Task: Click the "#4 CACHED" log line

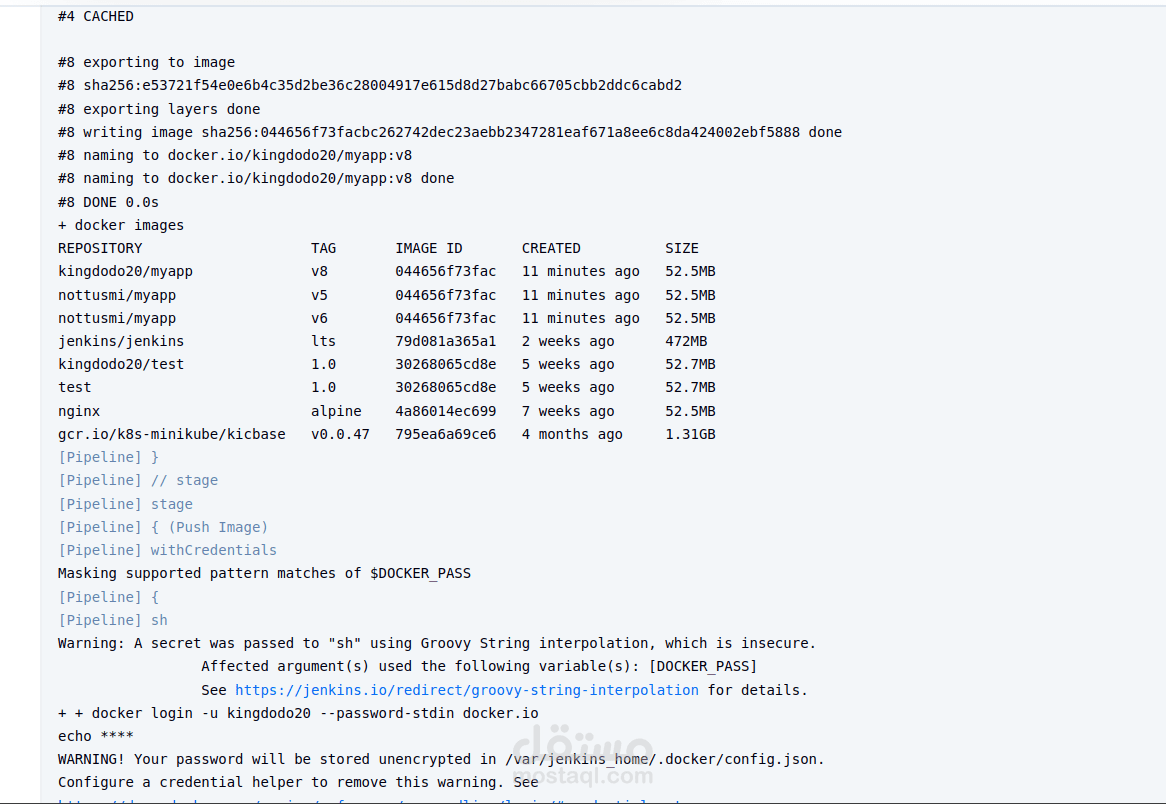Action: tap(96, 16)
